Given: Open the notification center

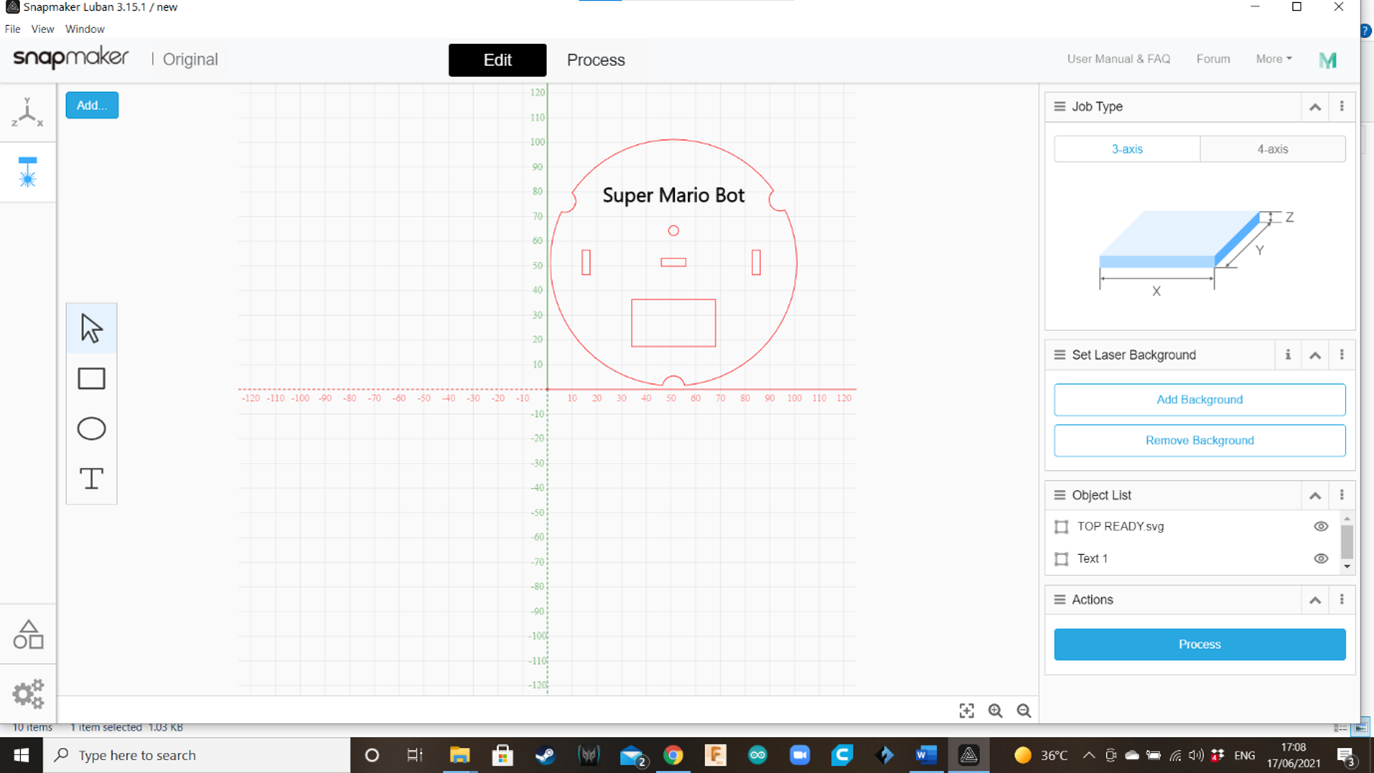Looking at the screenshot, I should (1346, 756).
